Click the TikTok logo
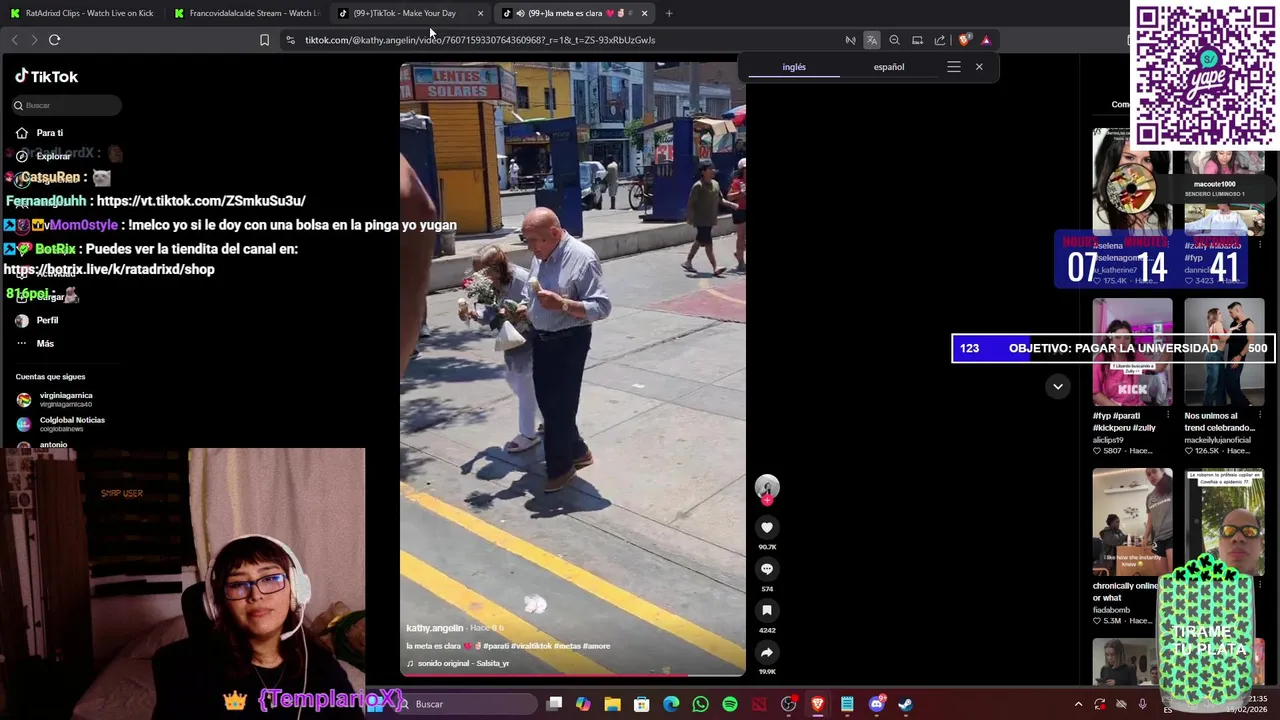 click(46, 76)
